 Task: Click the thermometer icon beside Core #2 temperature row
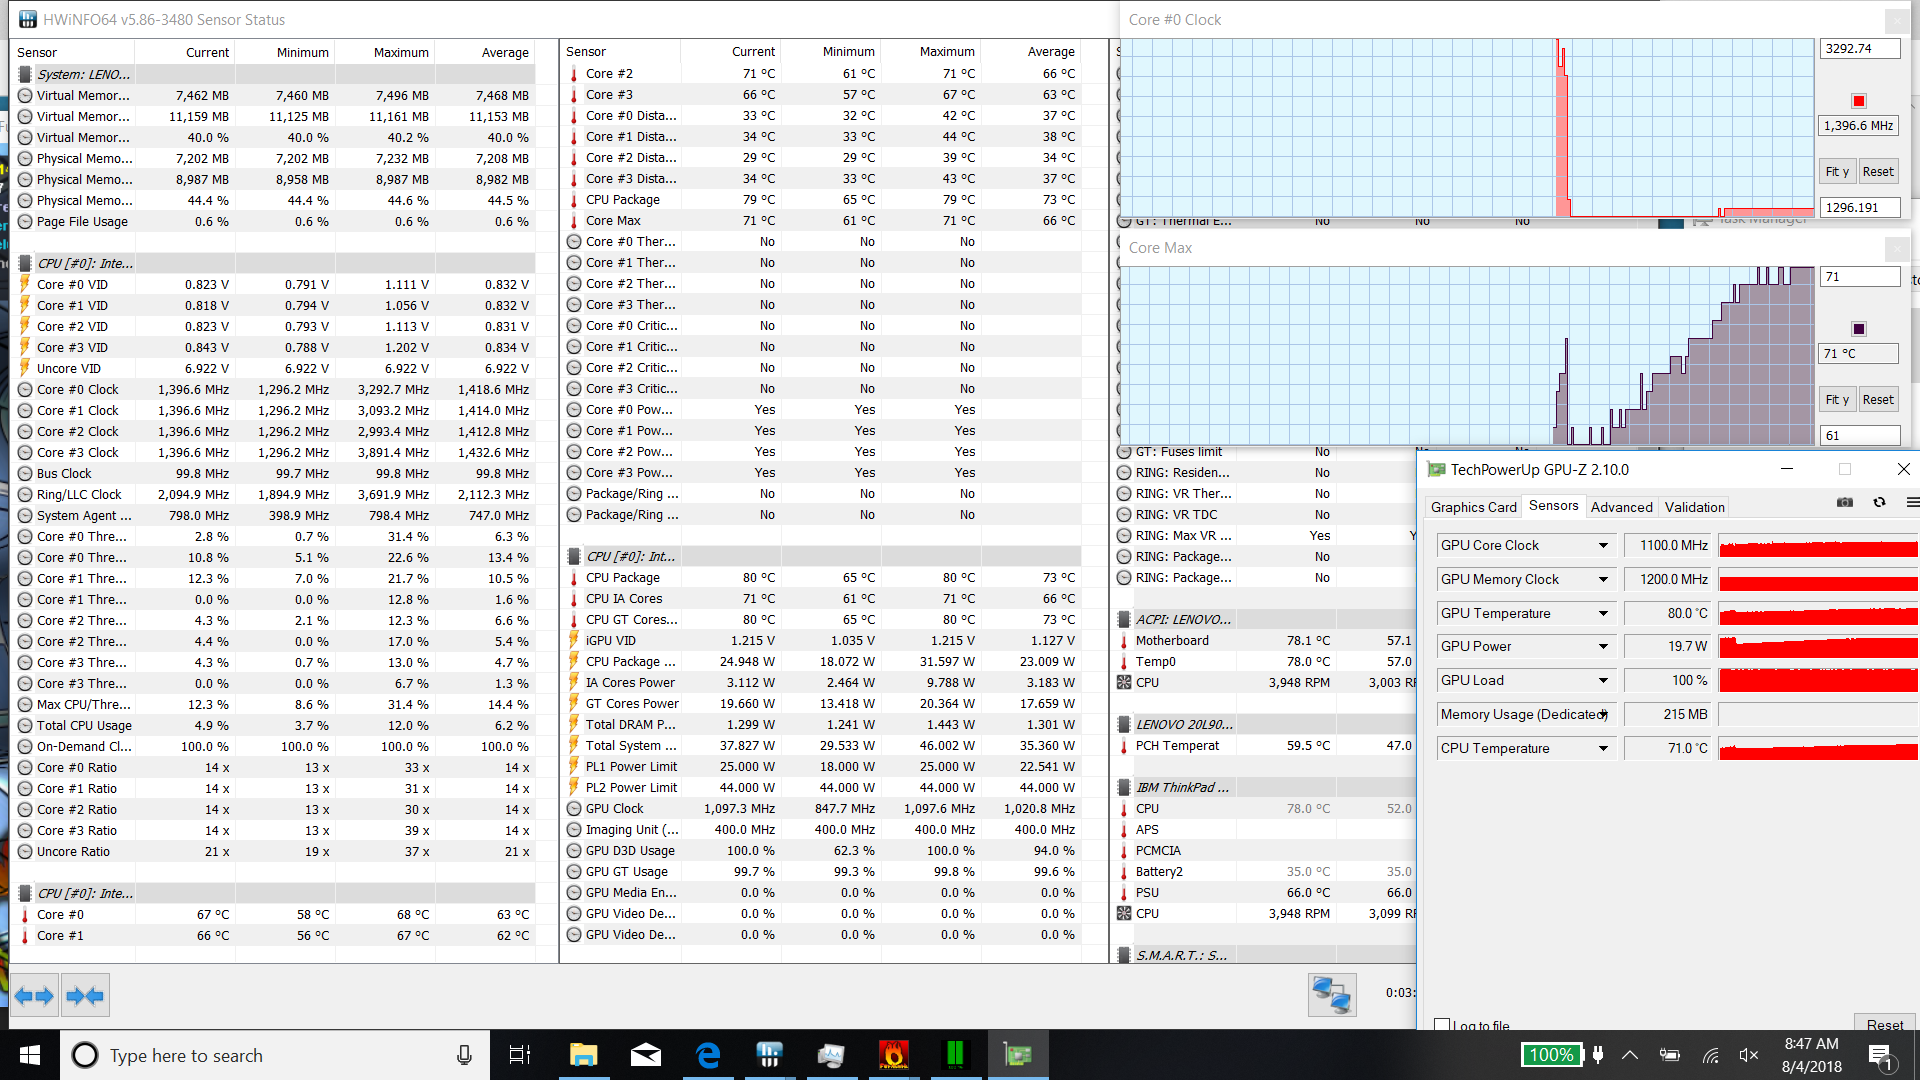(574, 74)
